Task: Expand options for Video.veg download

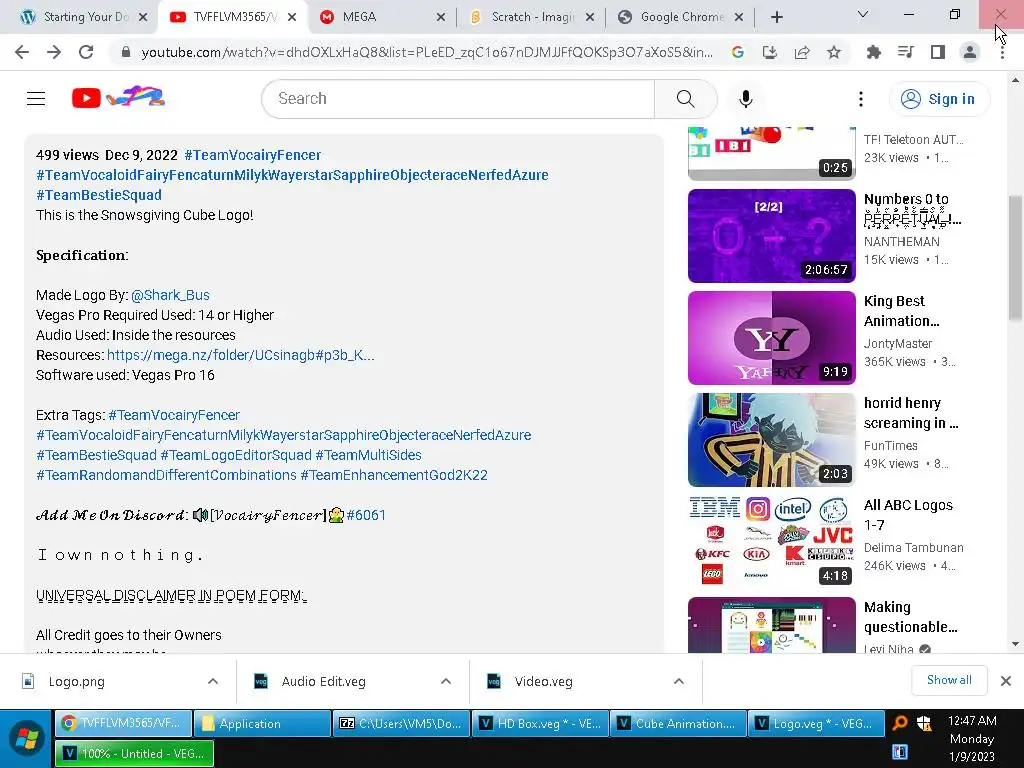Action: pyautogui.click(x=679, y=681)
